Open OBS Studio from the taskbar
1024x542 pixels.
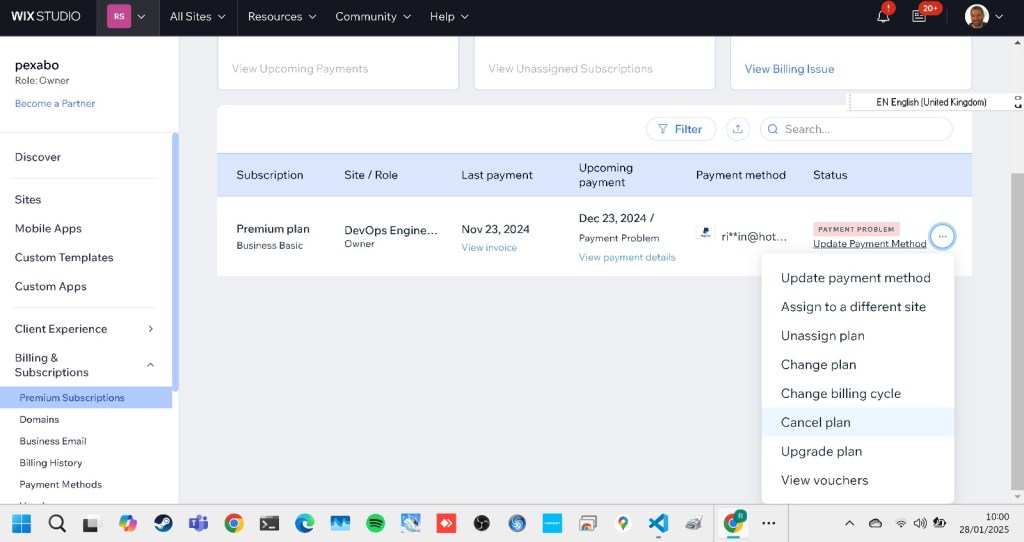pyautogui.click(x=481, y=523)
